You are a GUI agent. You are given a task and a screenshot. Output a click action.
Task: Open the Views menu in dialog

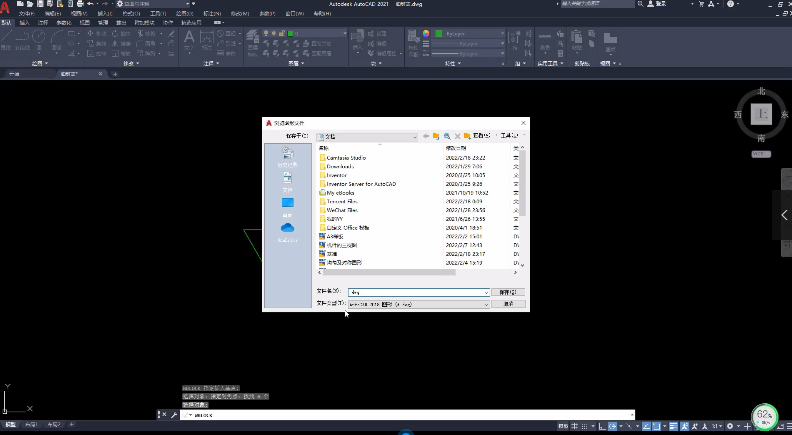(482, 136)
